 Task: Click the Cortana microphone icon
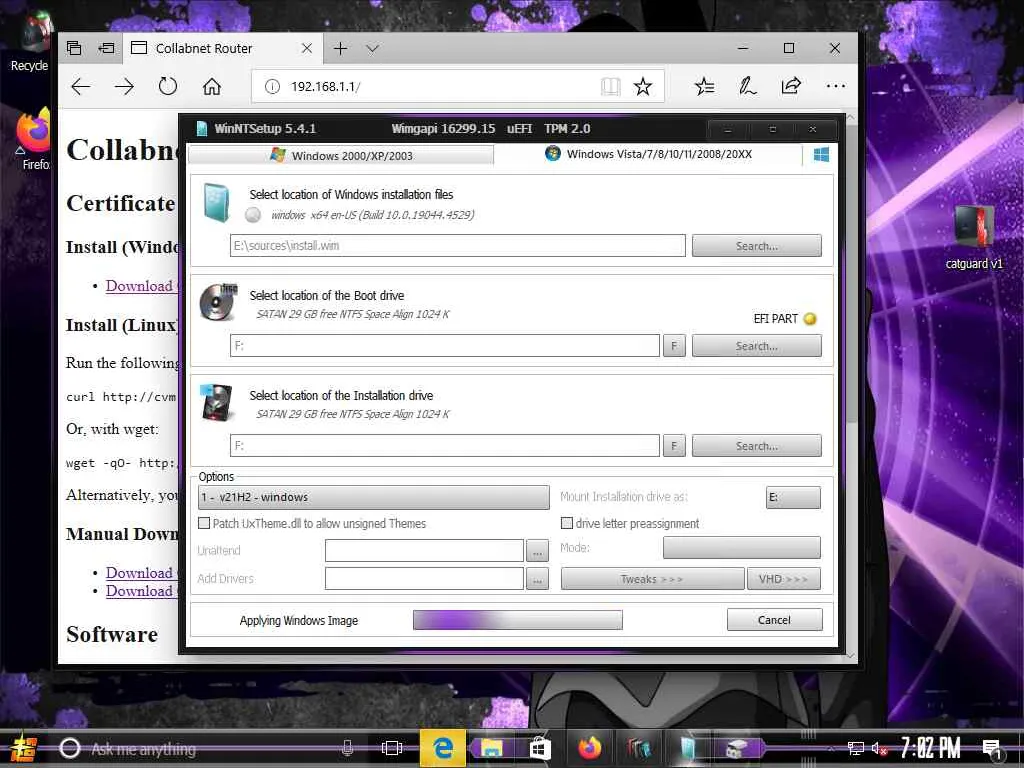point(347,748)
